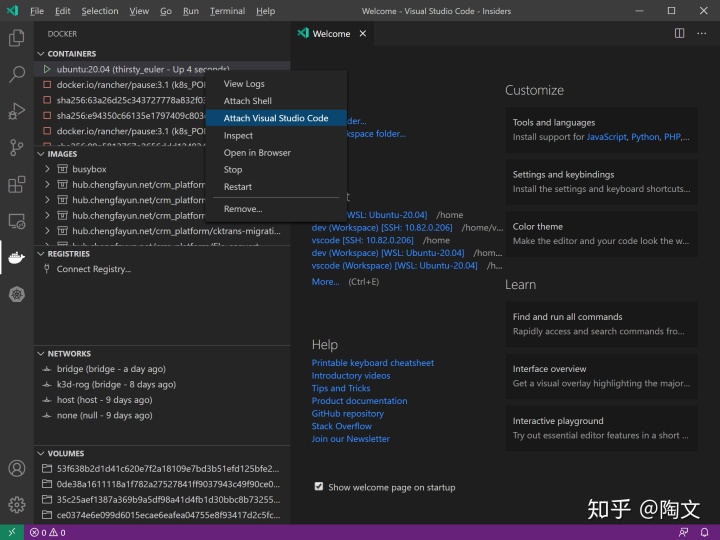Click the VS Code Insiders logo
720x540 pixels.
tap(12, 11)
